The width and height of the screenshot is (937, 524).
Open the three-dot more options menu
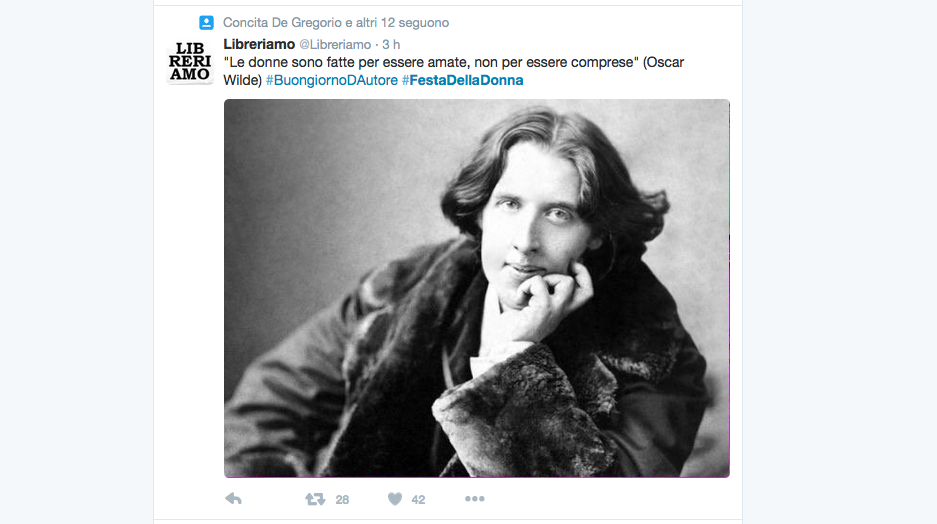click(474, 499)
